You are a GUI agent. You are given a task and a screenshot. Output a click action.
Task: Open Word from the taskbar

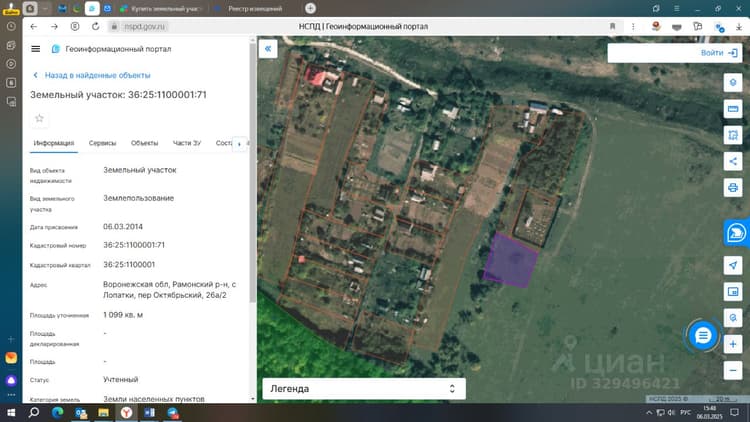click(x=149, y=412)
